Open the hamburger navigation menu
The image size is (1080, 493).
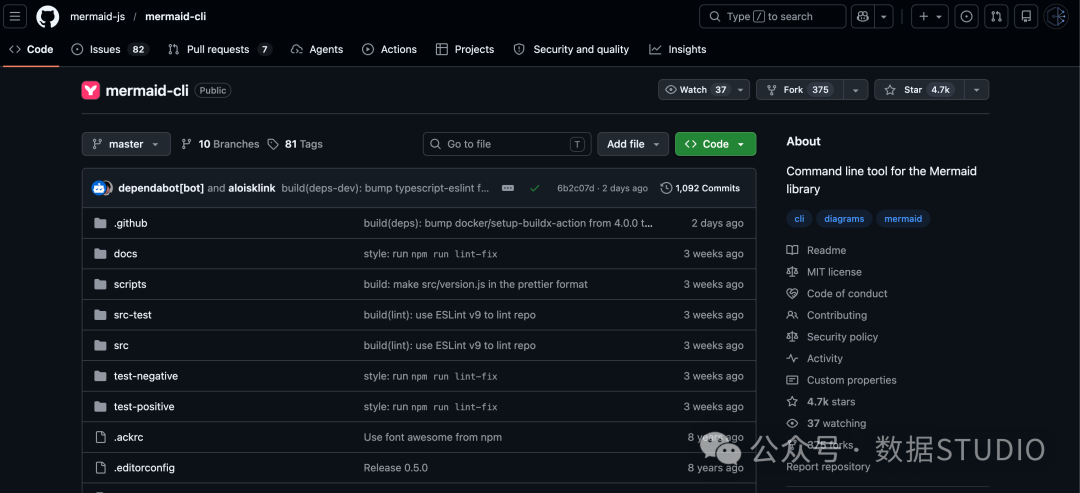[15, 17]
